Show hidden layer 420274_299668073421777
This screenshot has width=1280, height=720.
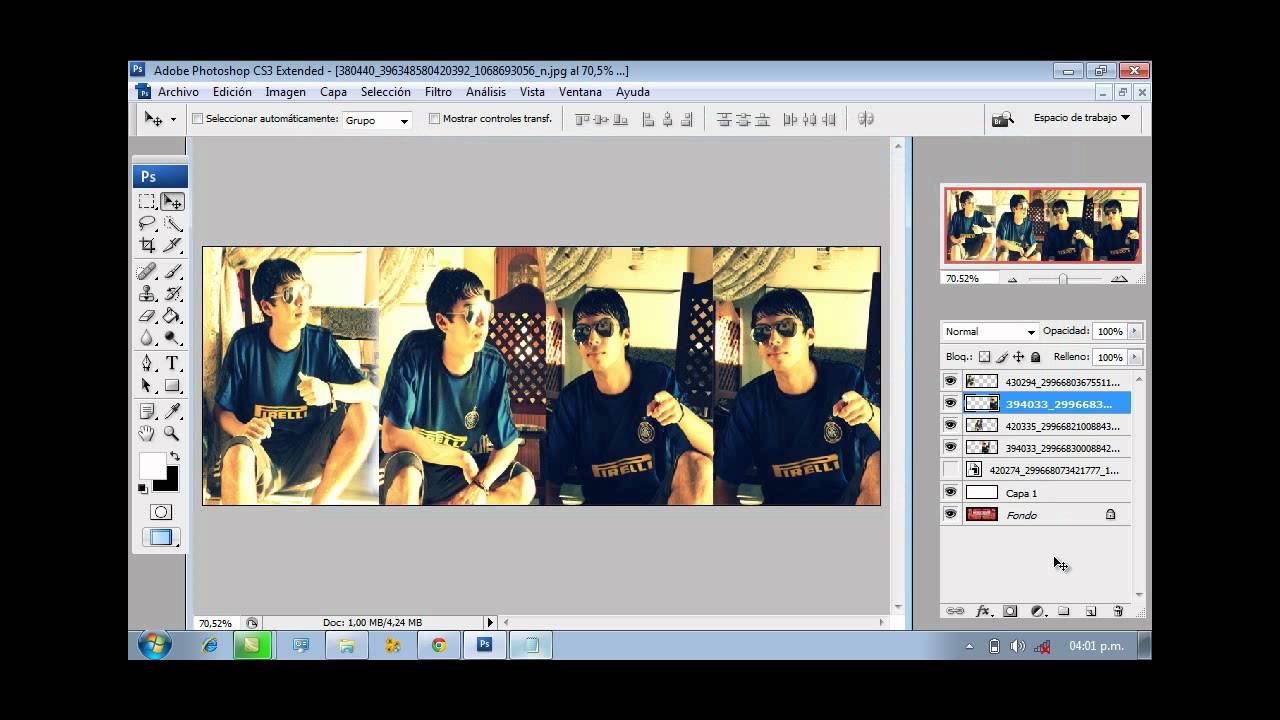pos(950,469)
